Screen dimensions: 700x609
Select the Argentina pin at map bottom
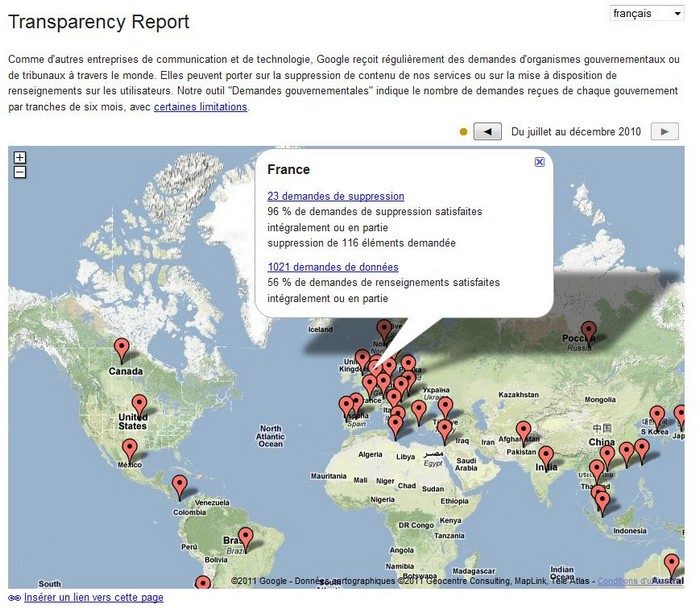point(203,582)
